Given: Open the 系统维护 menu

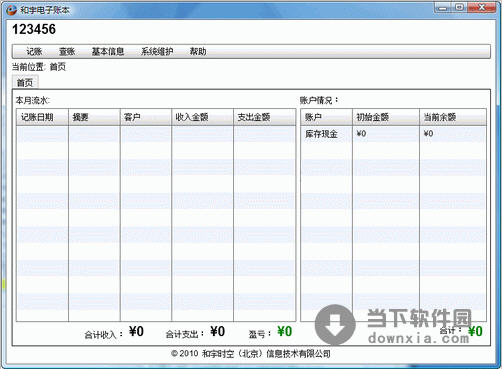Looking at the screenshot, I should 157,52.
